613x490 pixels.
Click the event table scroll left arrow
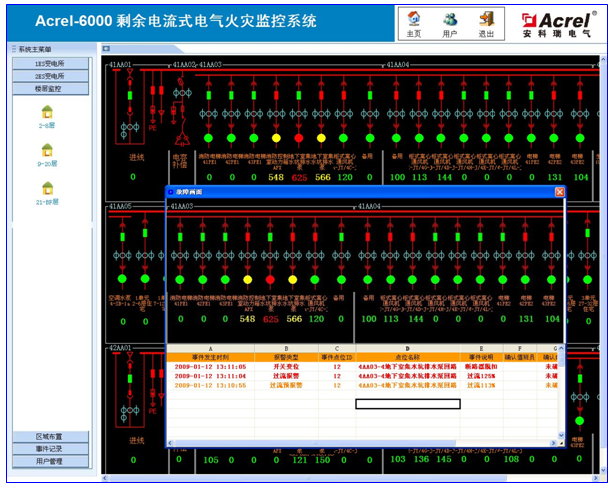(x=170, y=443)
